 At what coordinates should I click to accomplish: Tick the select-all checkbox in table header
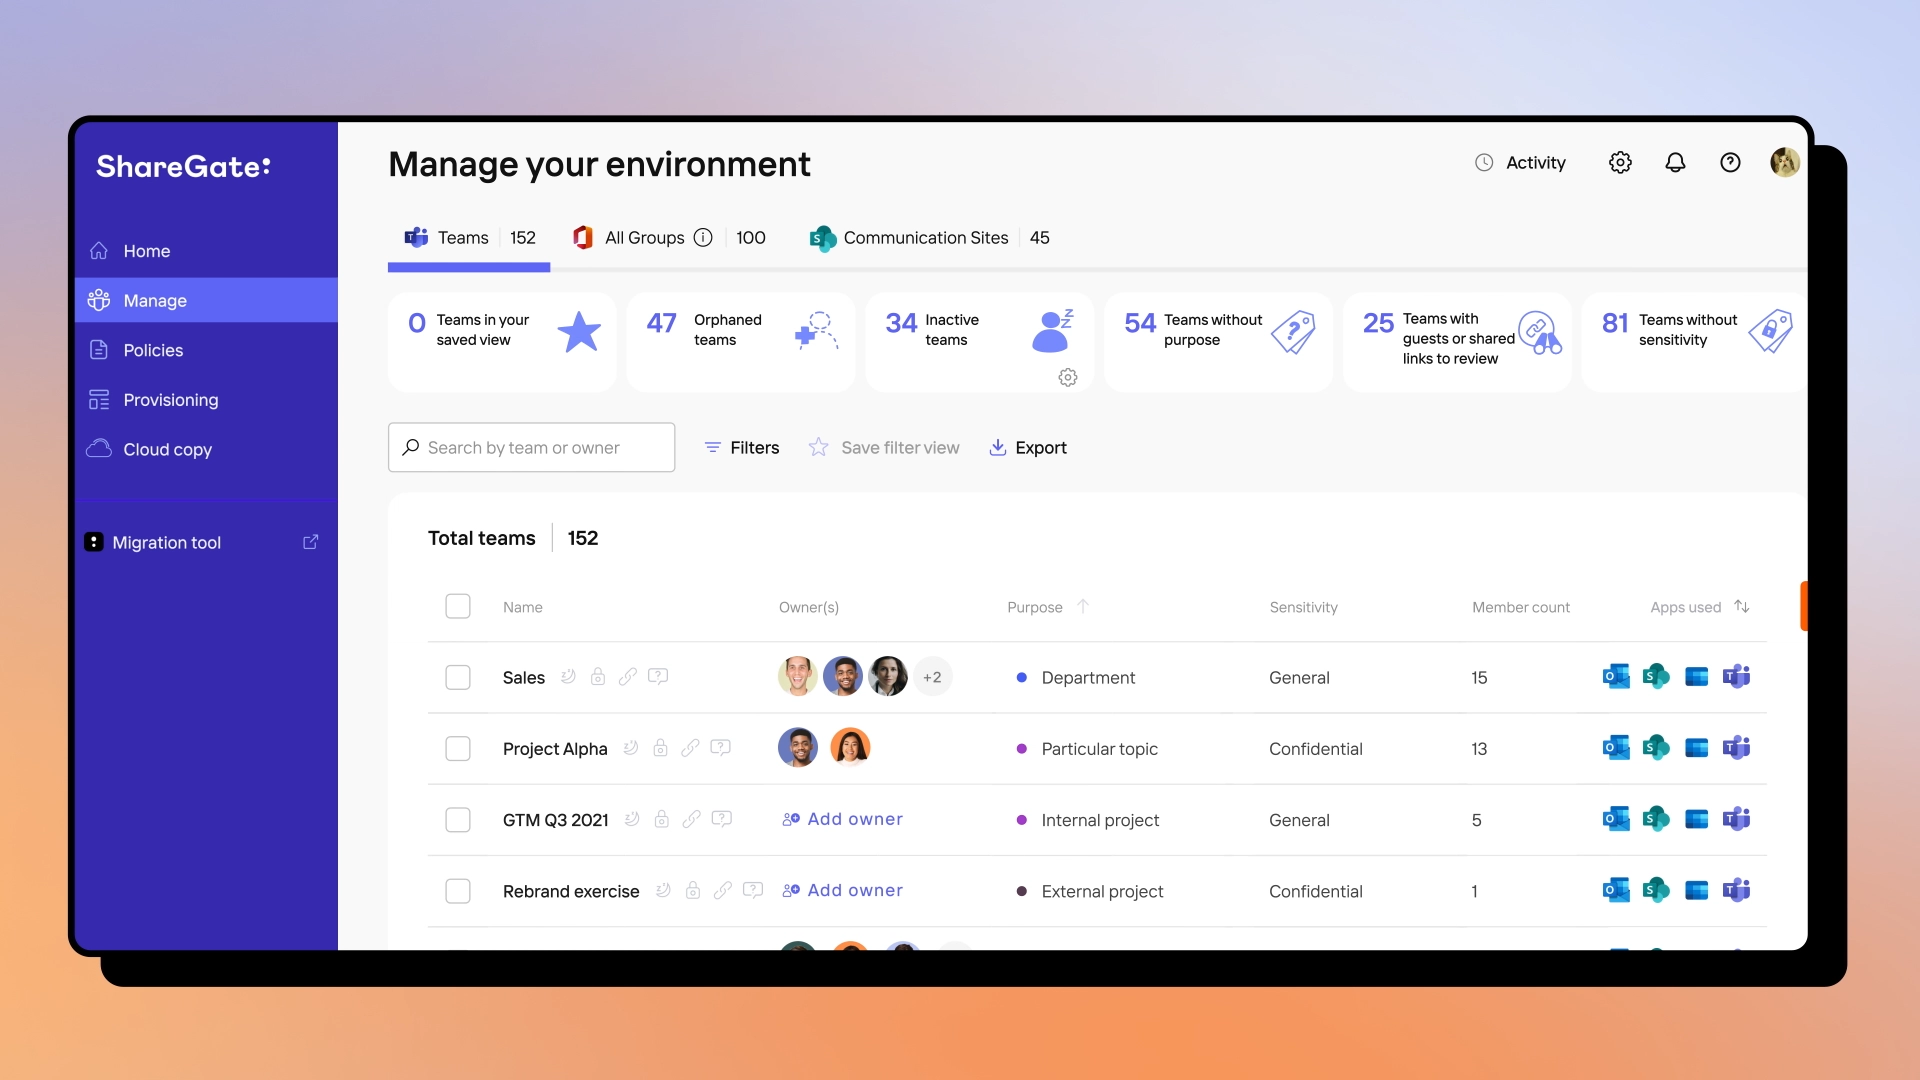pos(458,606)
